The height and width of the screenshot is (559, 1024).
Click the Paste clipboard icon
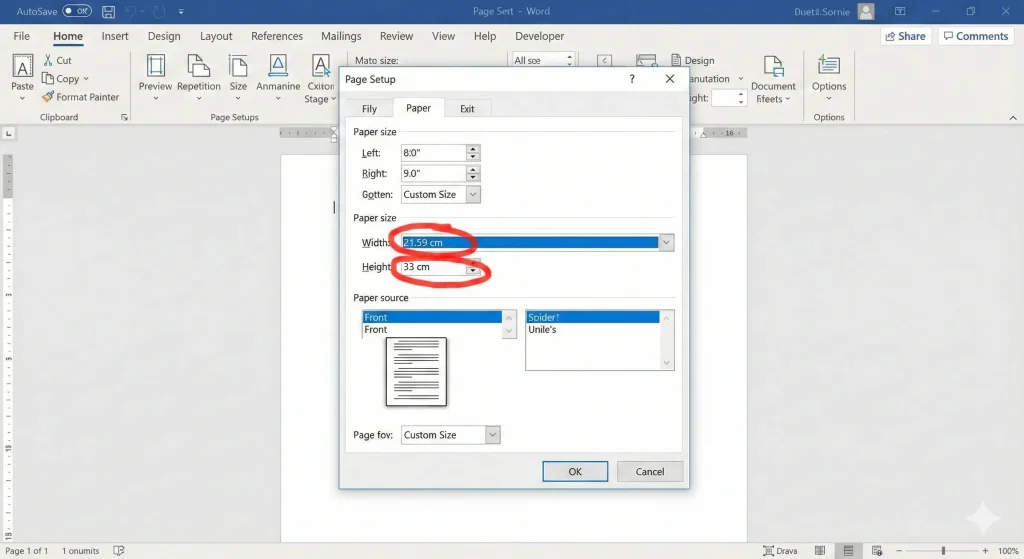point(22,67)
